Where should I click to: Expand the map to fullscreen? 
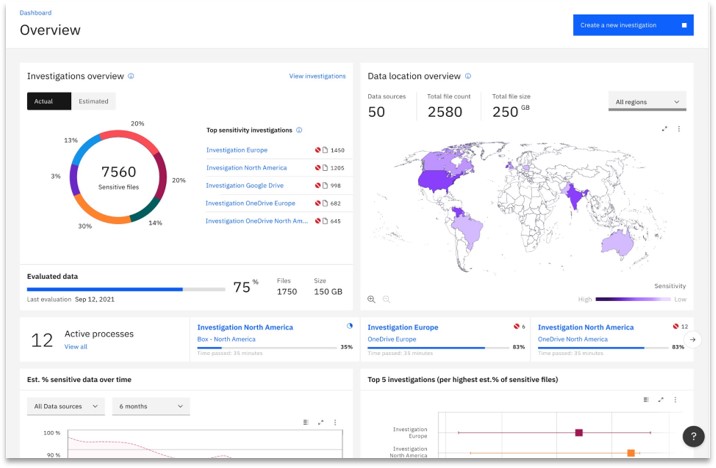[x=665, y=128]
